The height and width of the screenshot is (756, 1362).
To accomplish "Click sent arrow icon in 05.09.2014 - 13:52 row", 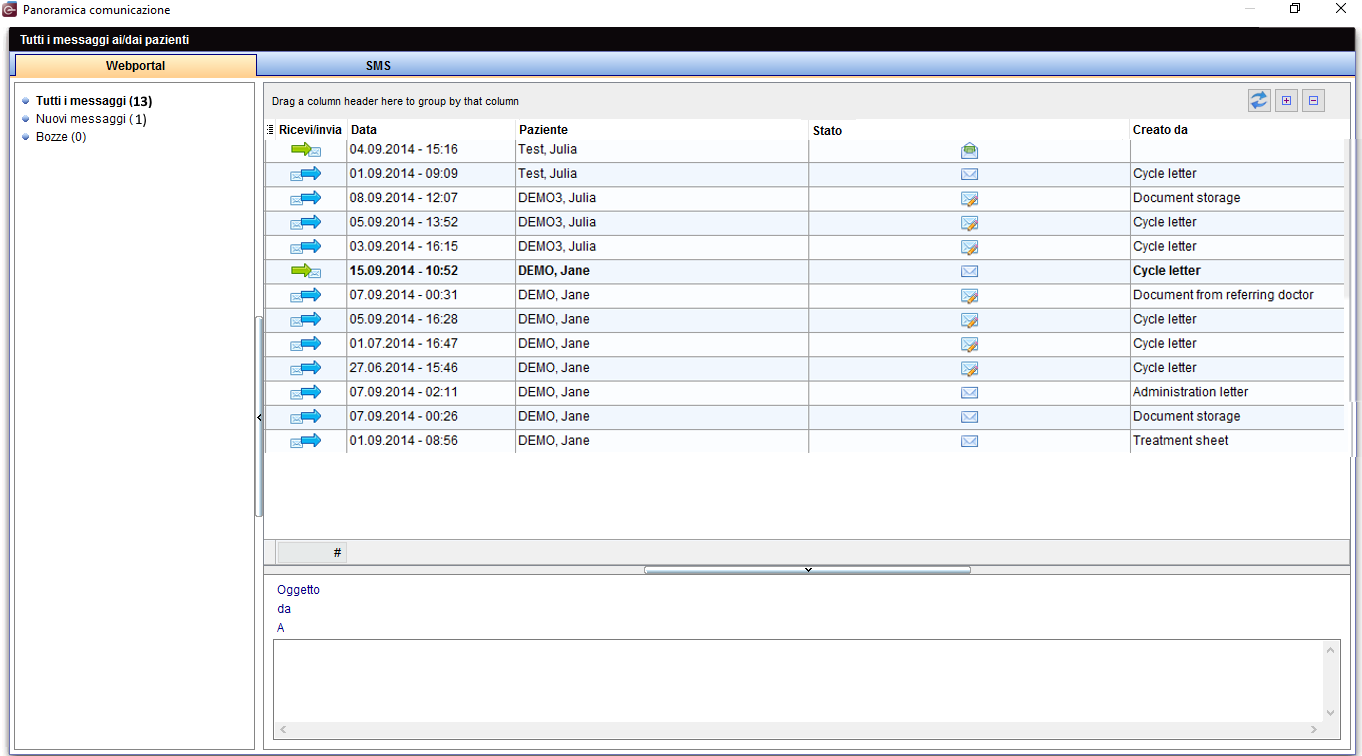I will pos(306,222).
